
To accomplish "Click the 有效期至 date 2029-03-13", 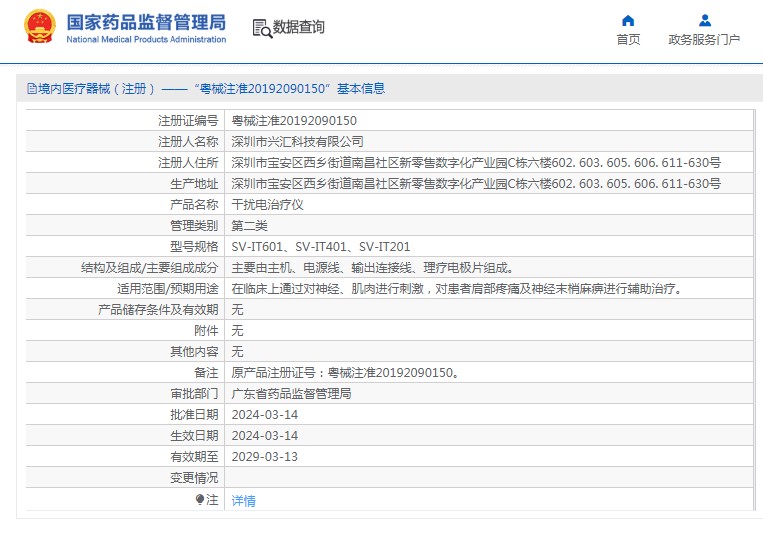I will click(x=264, y=456).
